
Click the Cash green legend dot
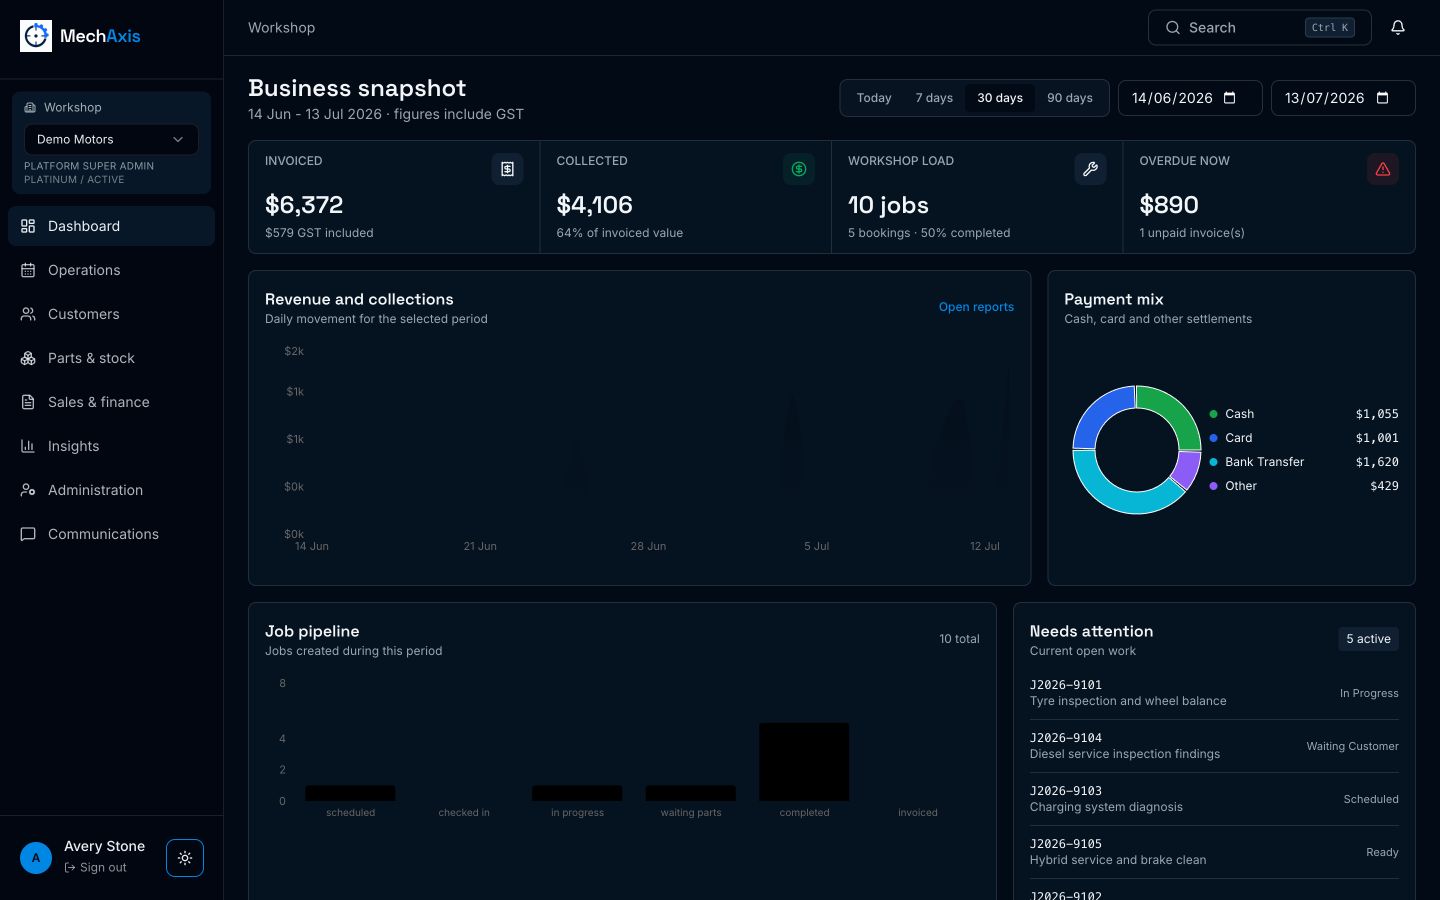tap(1213, 414)
